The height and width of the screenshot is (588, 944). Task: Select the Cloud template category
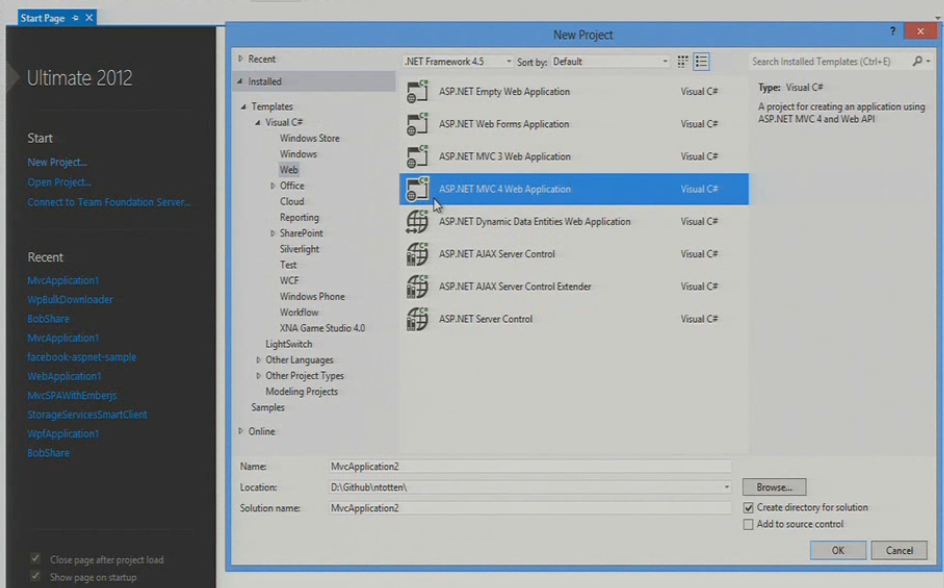291,202
